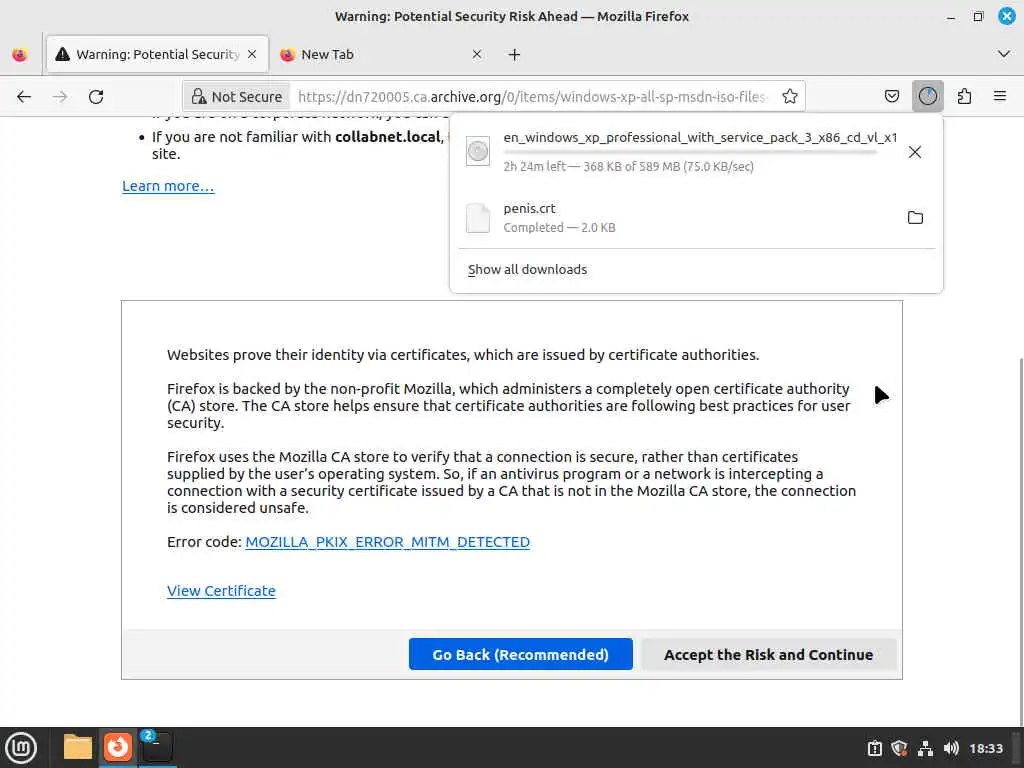Open Firefox View from the tab bar
The image size is (1024, 768).
pos(20,55)
